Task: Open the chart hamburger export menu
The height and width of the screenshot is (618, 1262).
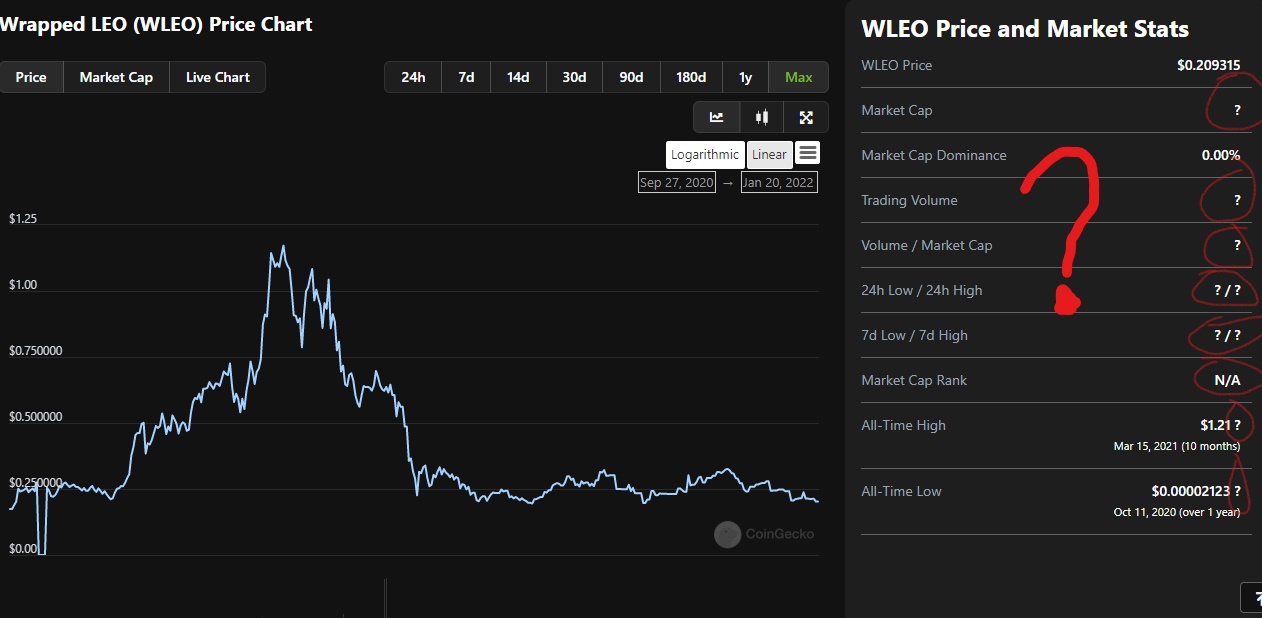Action: click(x=809, y=153)
